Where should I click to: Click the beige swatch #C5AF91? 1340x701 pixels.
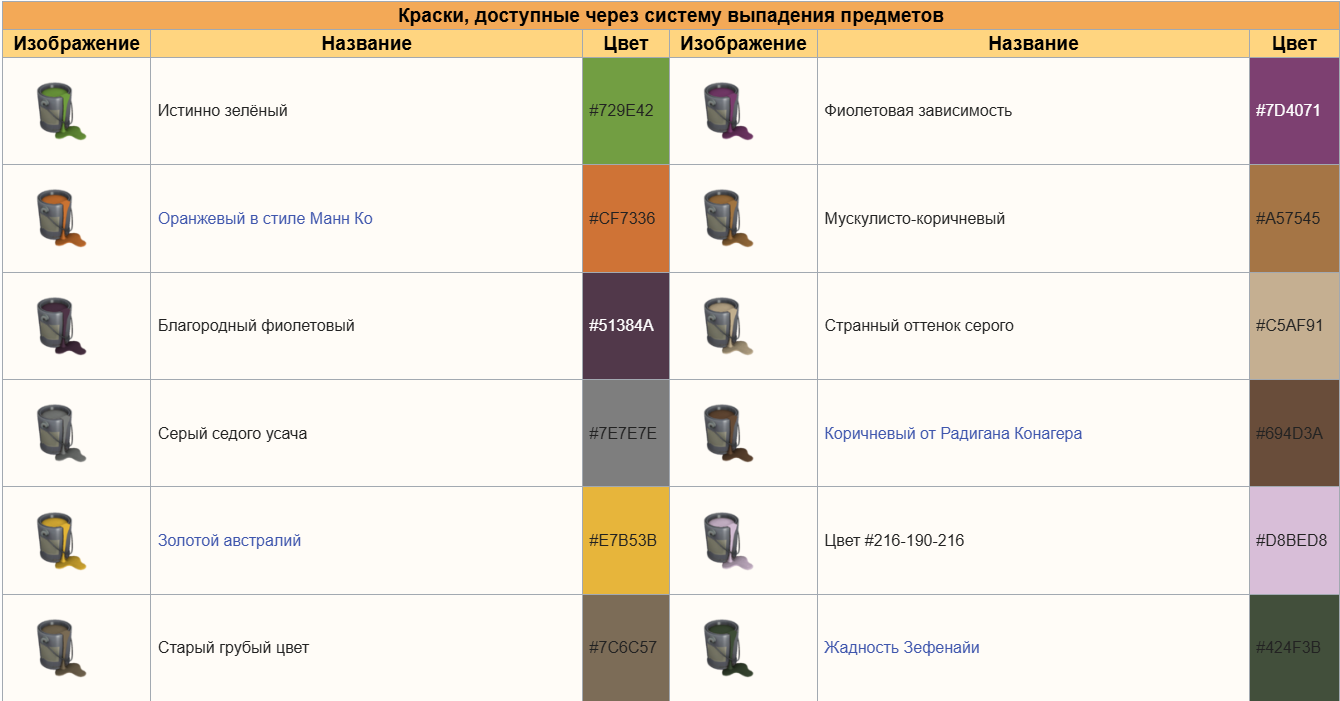pos(1294,326)
